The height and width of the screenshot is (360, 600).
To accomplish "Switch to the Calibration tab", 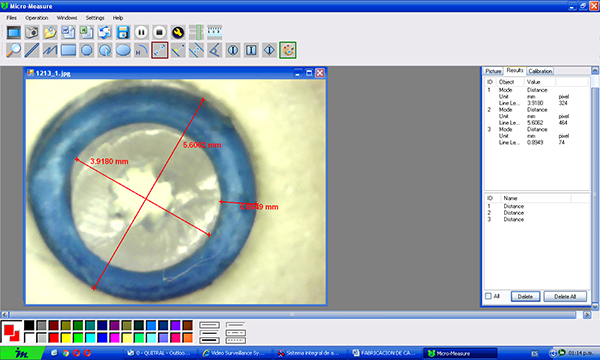I will coord(540,71).
